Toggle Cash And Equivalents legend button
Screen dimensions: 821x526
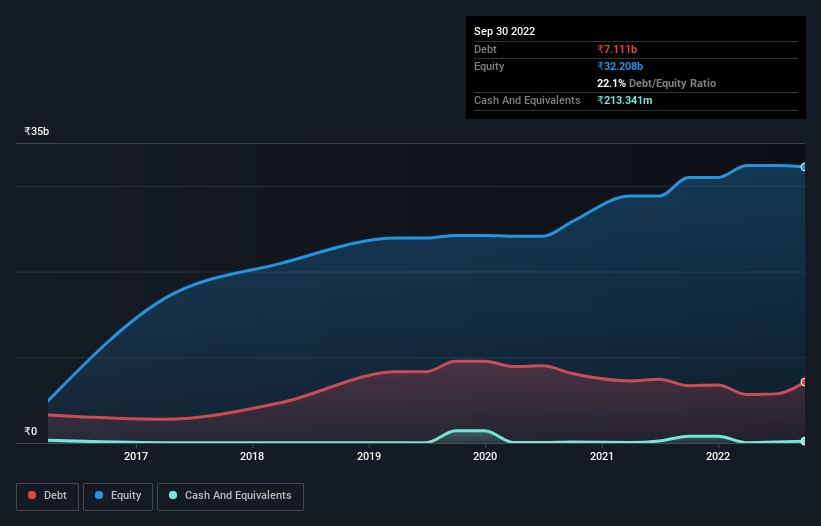(230, 496)
